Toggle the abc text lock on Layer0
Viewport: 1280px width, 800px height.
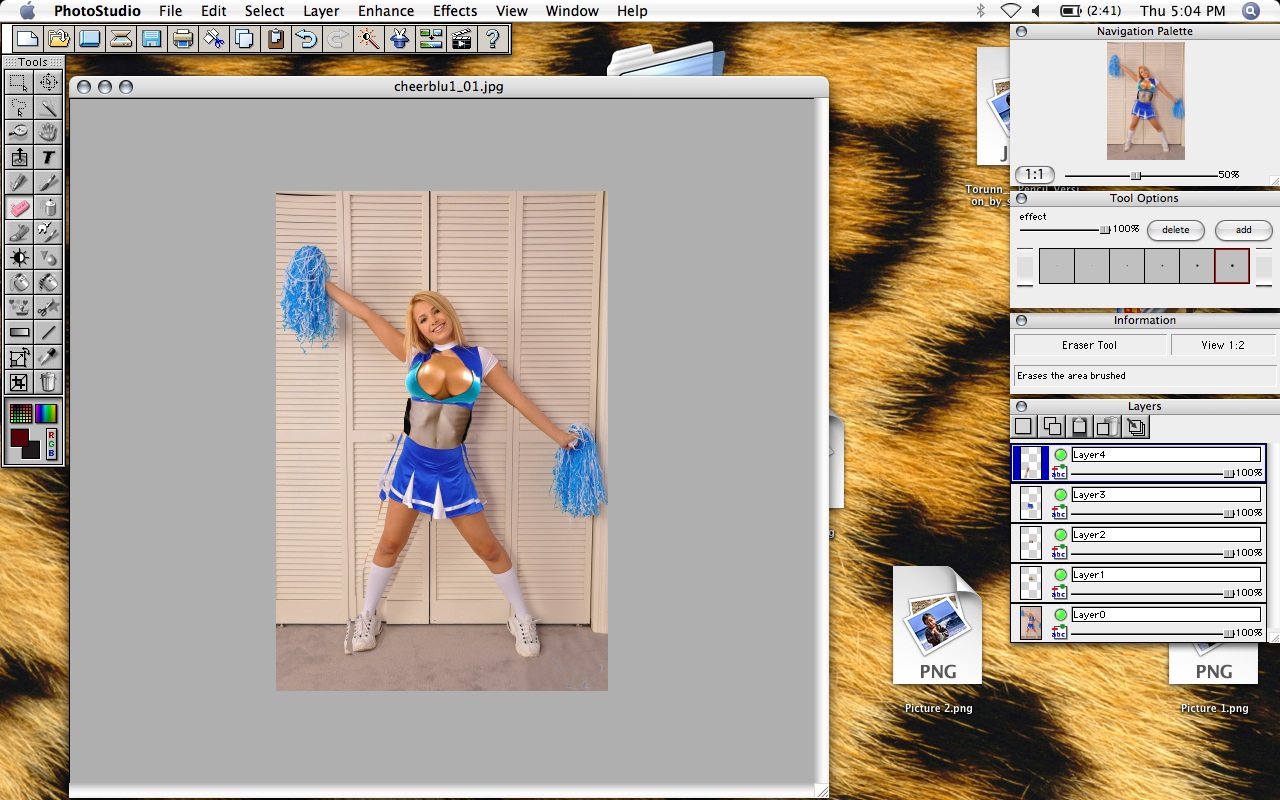1060,632
